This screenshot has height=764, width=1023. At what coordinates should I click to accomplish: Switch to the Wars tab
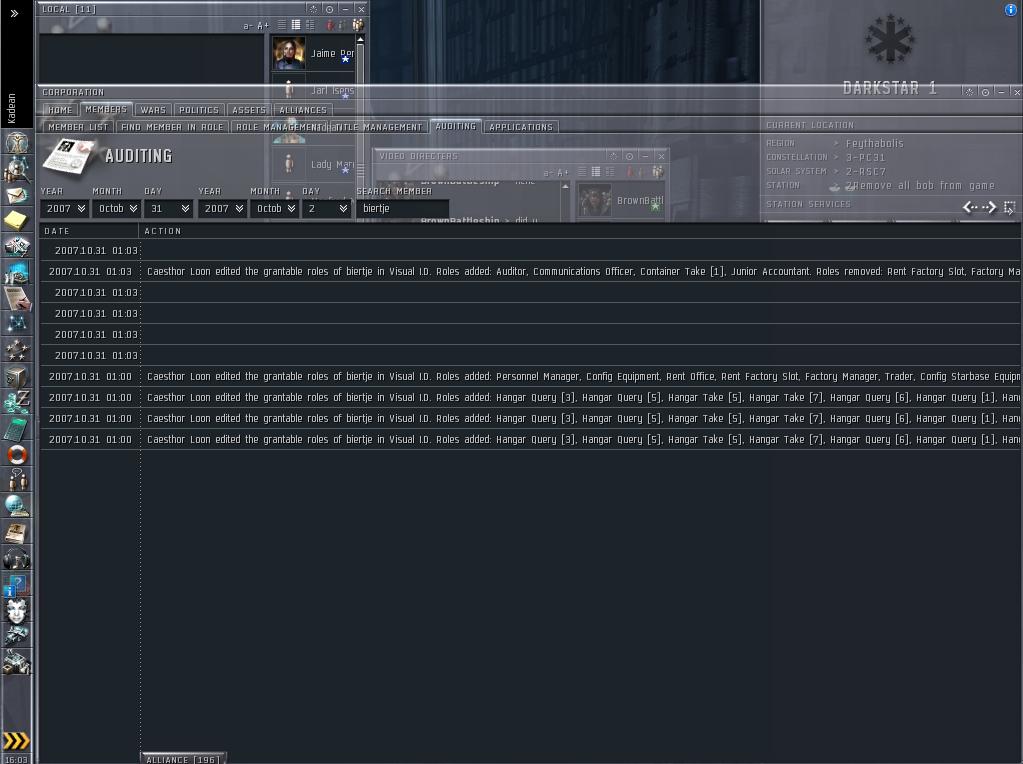coord(153,110)
